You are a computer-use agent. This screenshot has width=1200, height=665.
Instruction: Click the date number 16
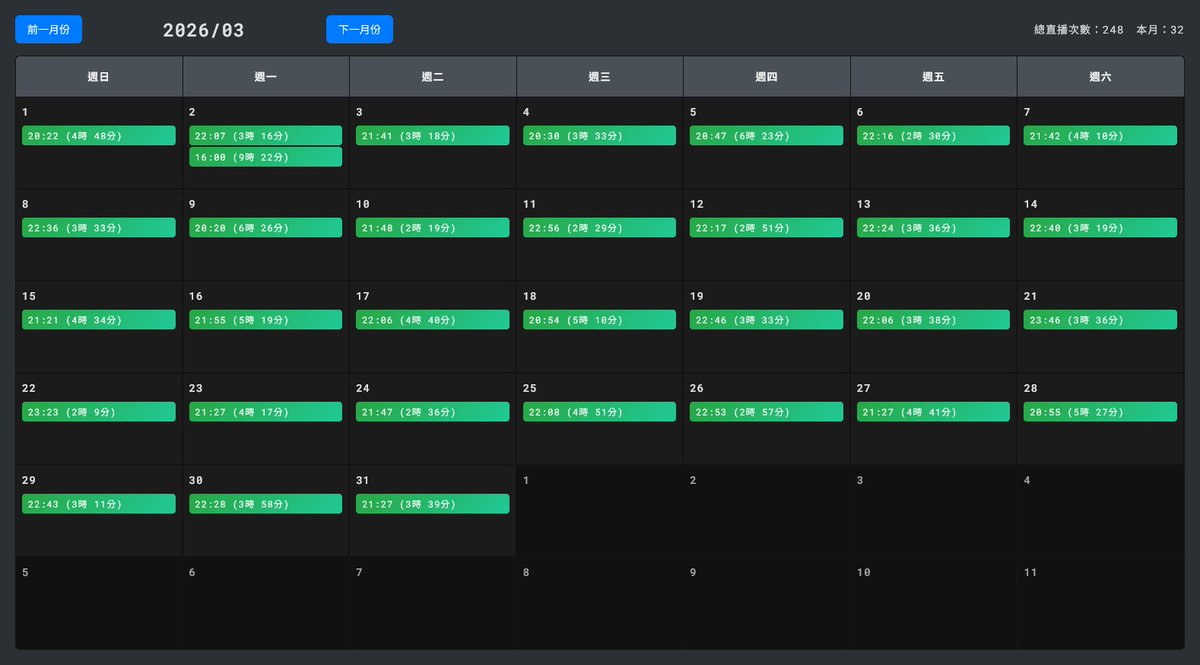196,296
